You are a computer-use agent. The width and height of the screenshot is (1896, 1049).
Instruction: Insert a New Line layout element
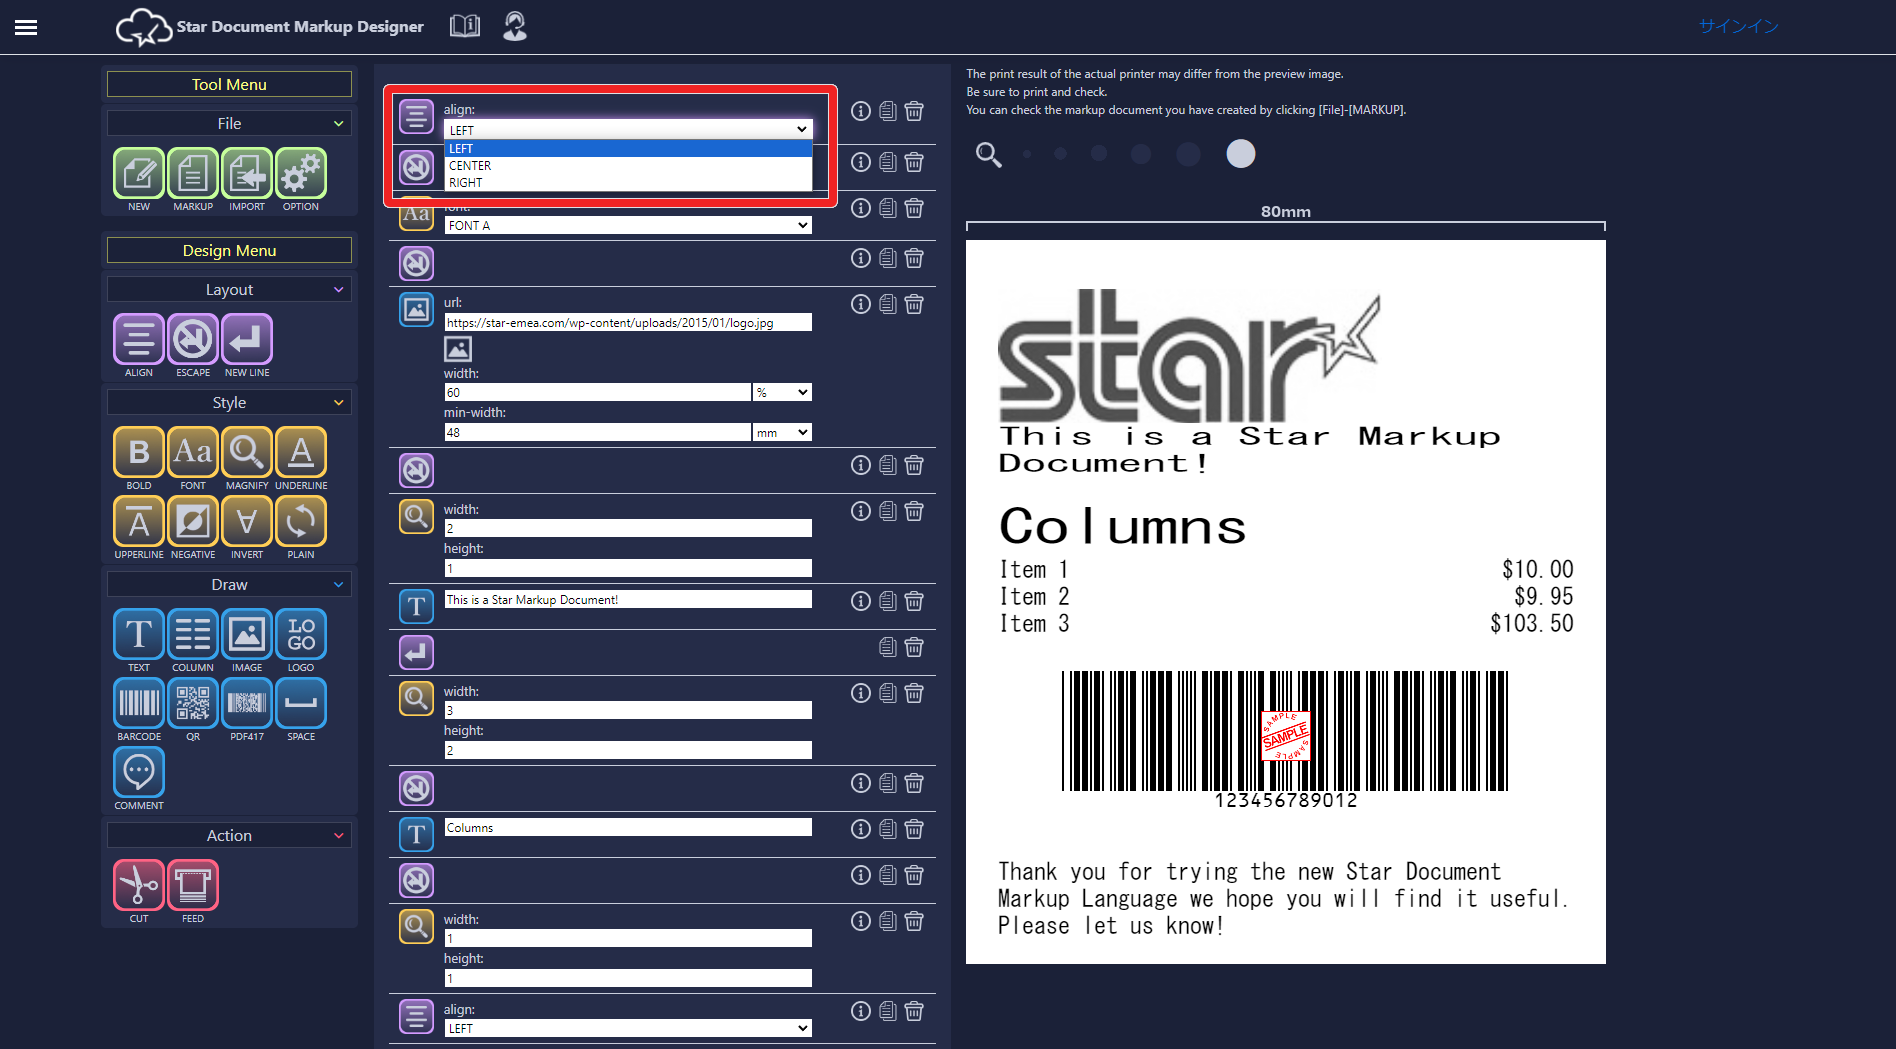[x=247, y=339]
